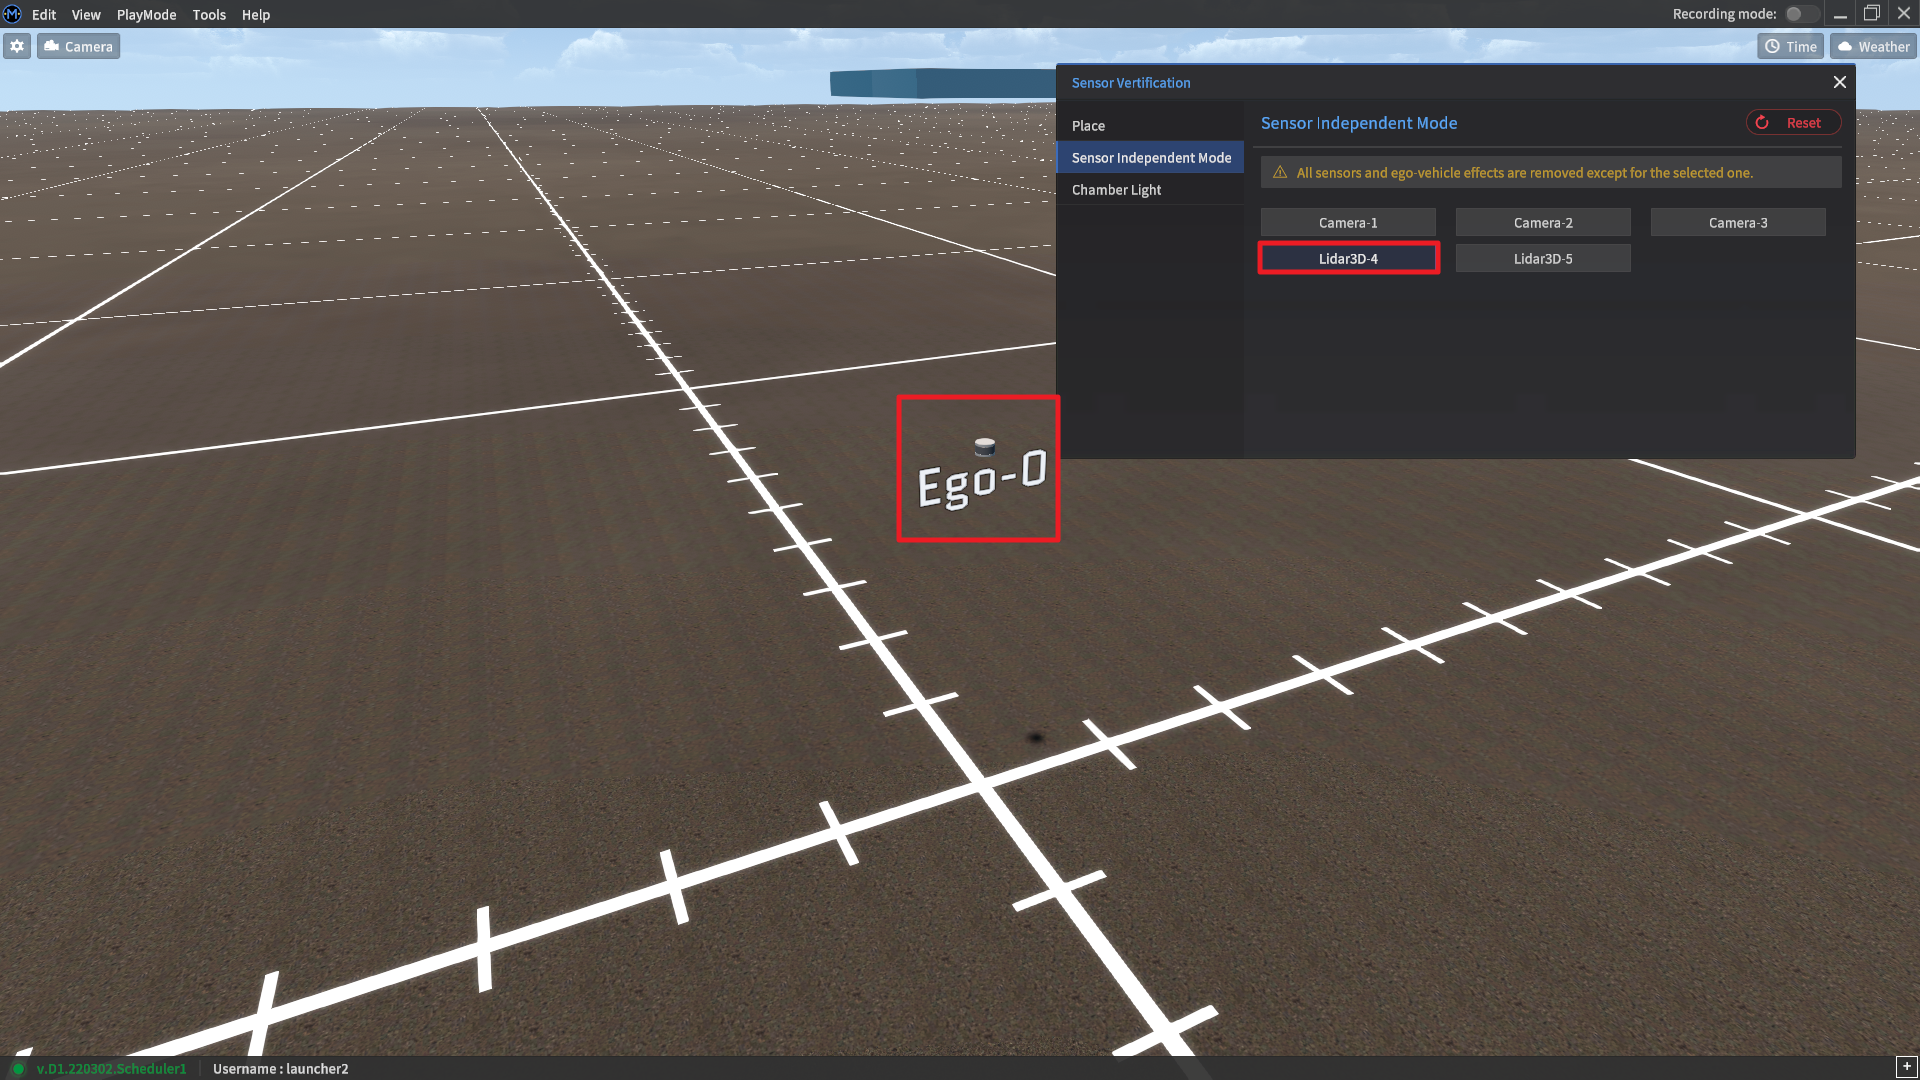The width and height of the screenshot is (1920, 1080).
Task: Open the Weather settings
Action: coord(1873,46)
